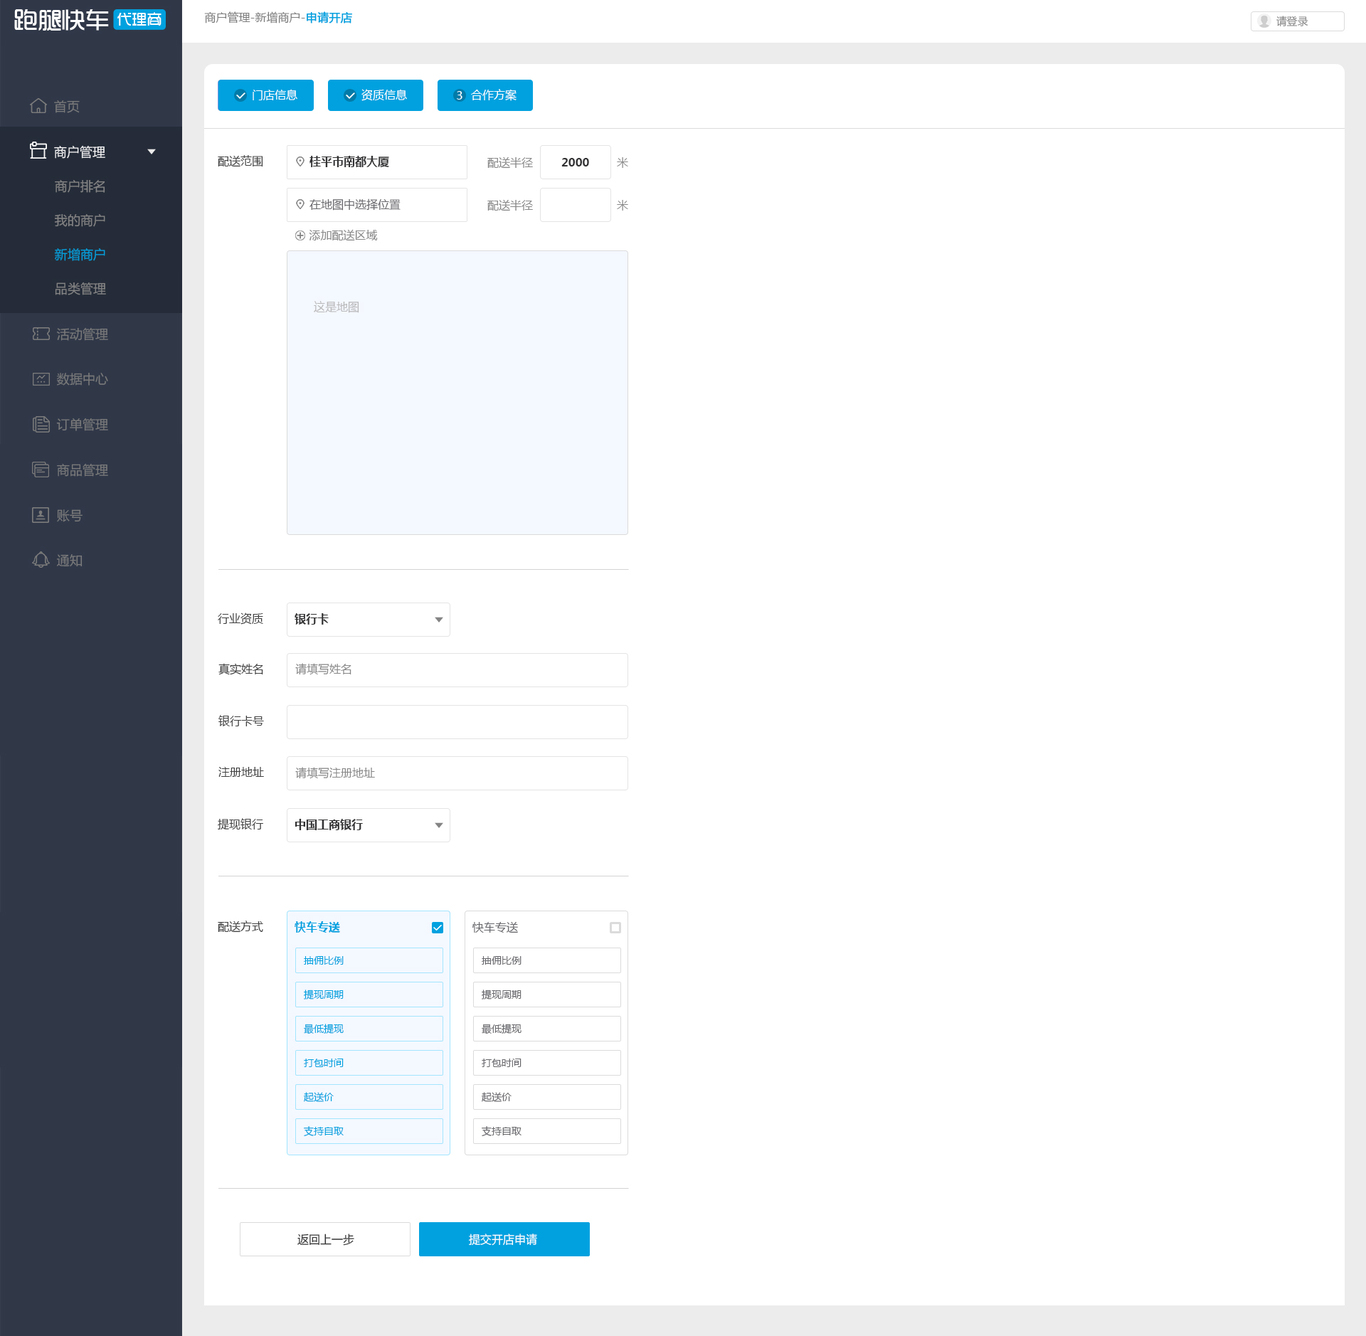
Task: Click the location pin icon in the 在地图中选择位置 field
Action: pyautogui.click(x=300, y=204)
